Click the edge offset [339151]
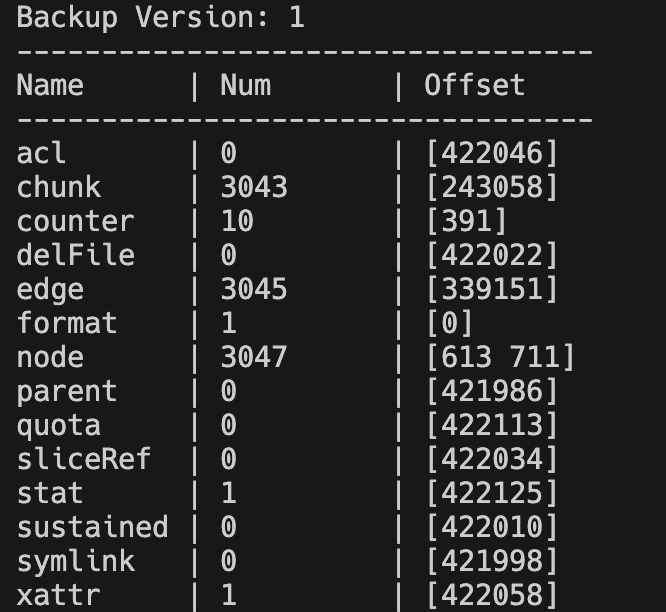 point(491,289)
